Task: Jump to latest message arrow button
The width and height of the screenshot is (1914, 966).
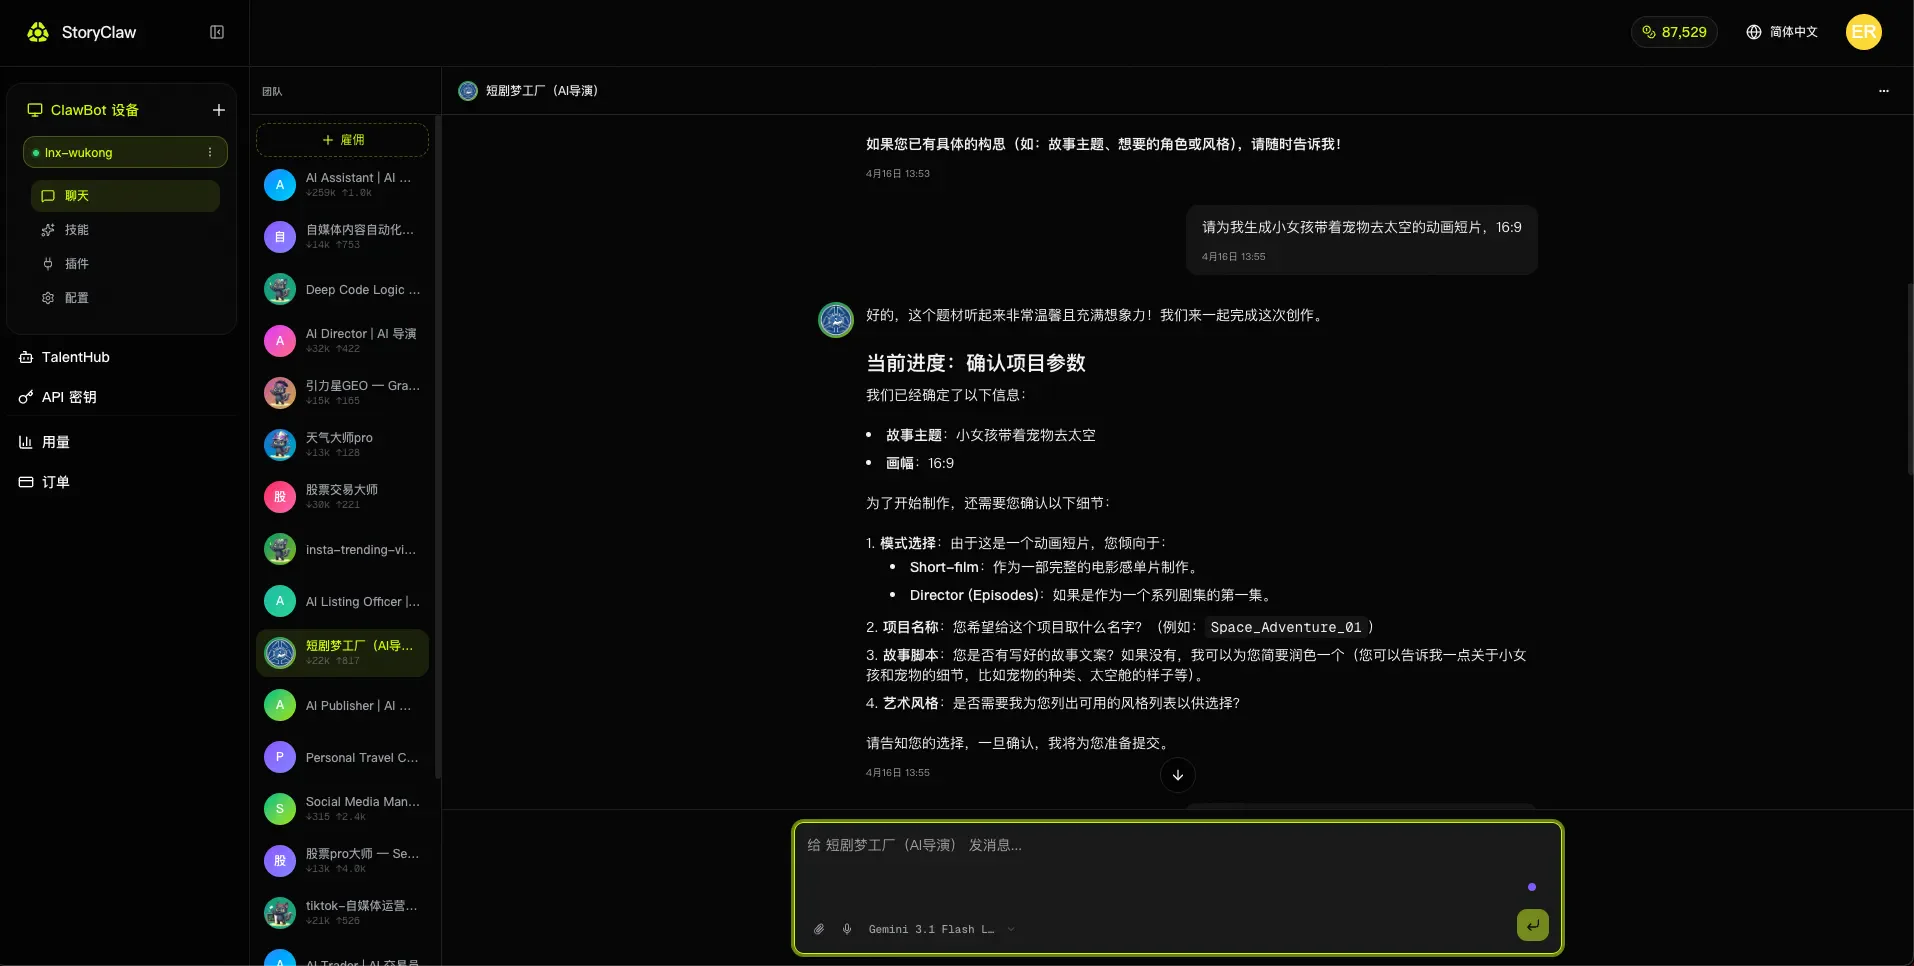Action: (x=1178, y=775)
